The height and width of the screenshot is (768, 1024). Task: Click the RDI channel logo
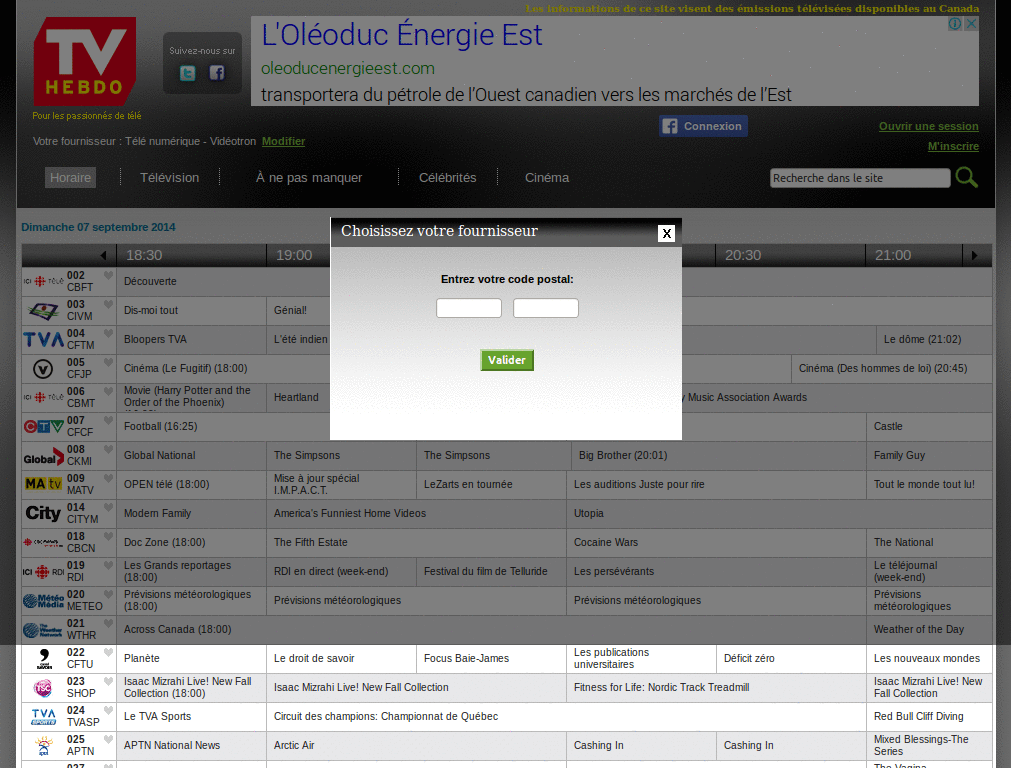point(44,572)
